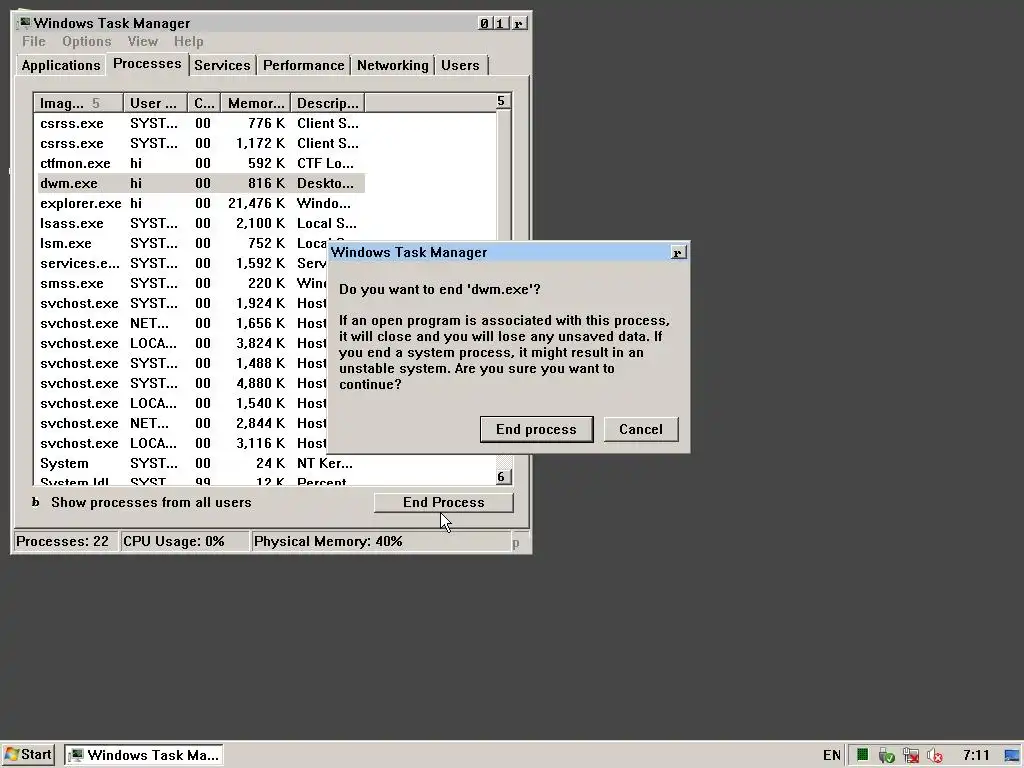Image resolution: width=1024 pixels, height=768 pixels.
Task: Maximize the Windows Task Manager window
Action: click(500, 24)
